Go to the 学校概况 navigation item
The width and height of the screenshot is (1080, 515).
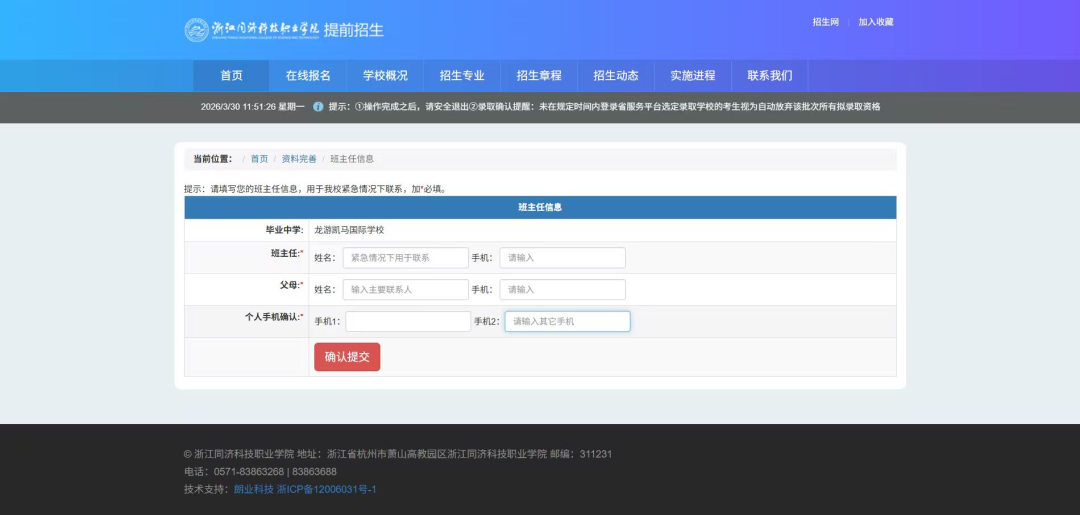pos(385,76)
